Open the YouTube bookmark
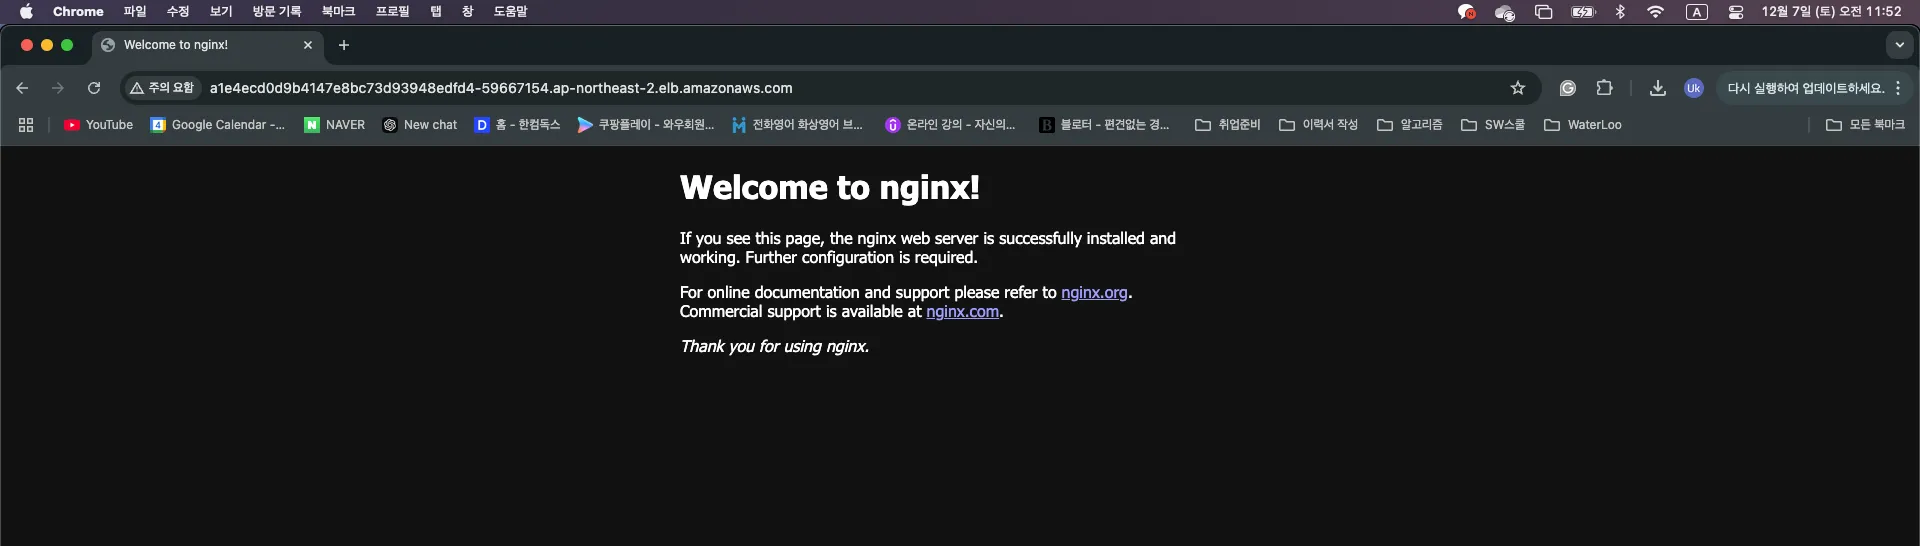This screenshot has height=546, width=1920. (x=98, y=125)
